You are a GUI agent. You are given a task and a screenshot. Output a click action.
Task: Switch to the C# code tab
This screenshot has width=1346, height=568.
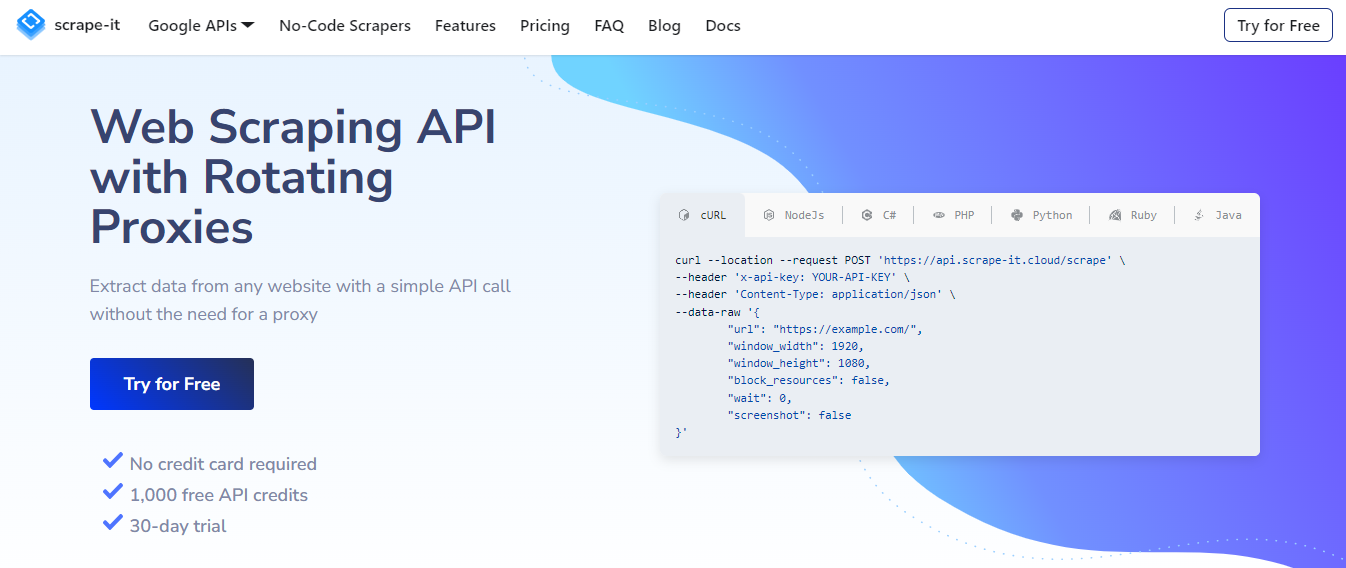(879, 215)
